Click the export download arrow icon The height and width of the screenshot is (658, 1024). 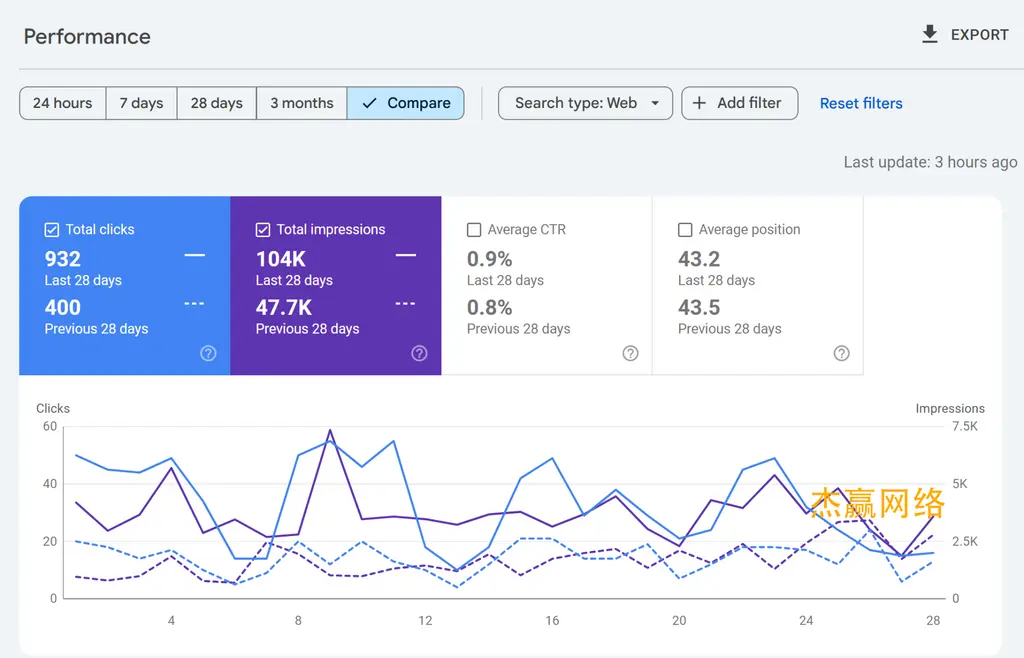click(x=929, y=34)
